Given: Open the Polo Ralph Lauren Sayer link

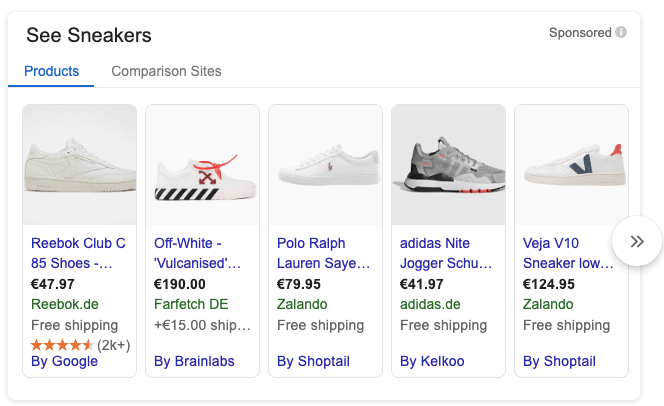Looking at the screenshot, I should 323,253.
